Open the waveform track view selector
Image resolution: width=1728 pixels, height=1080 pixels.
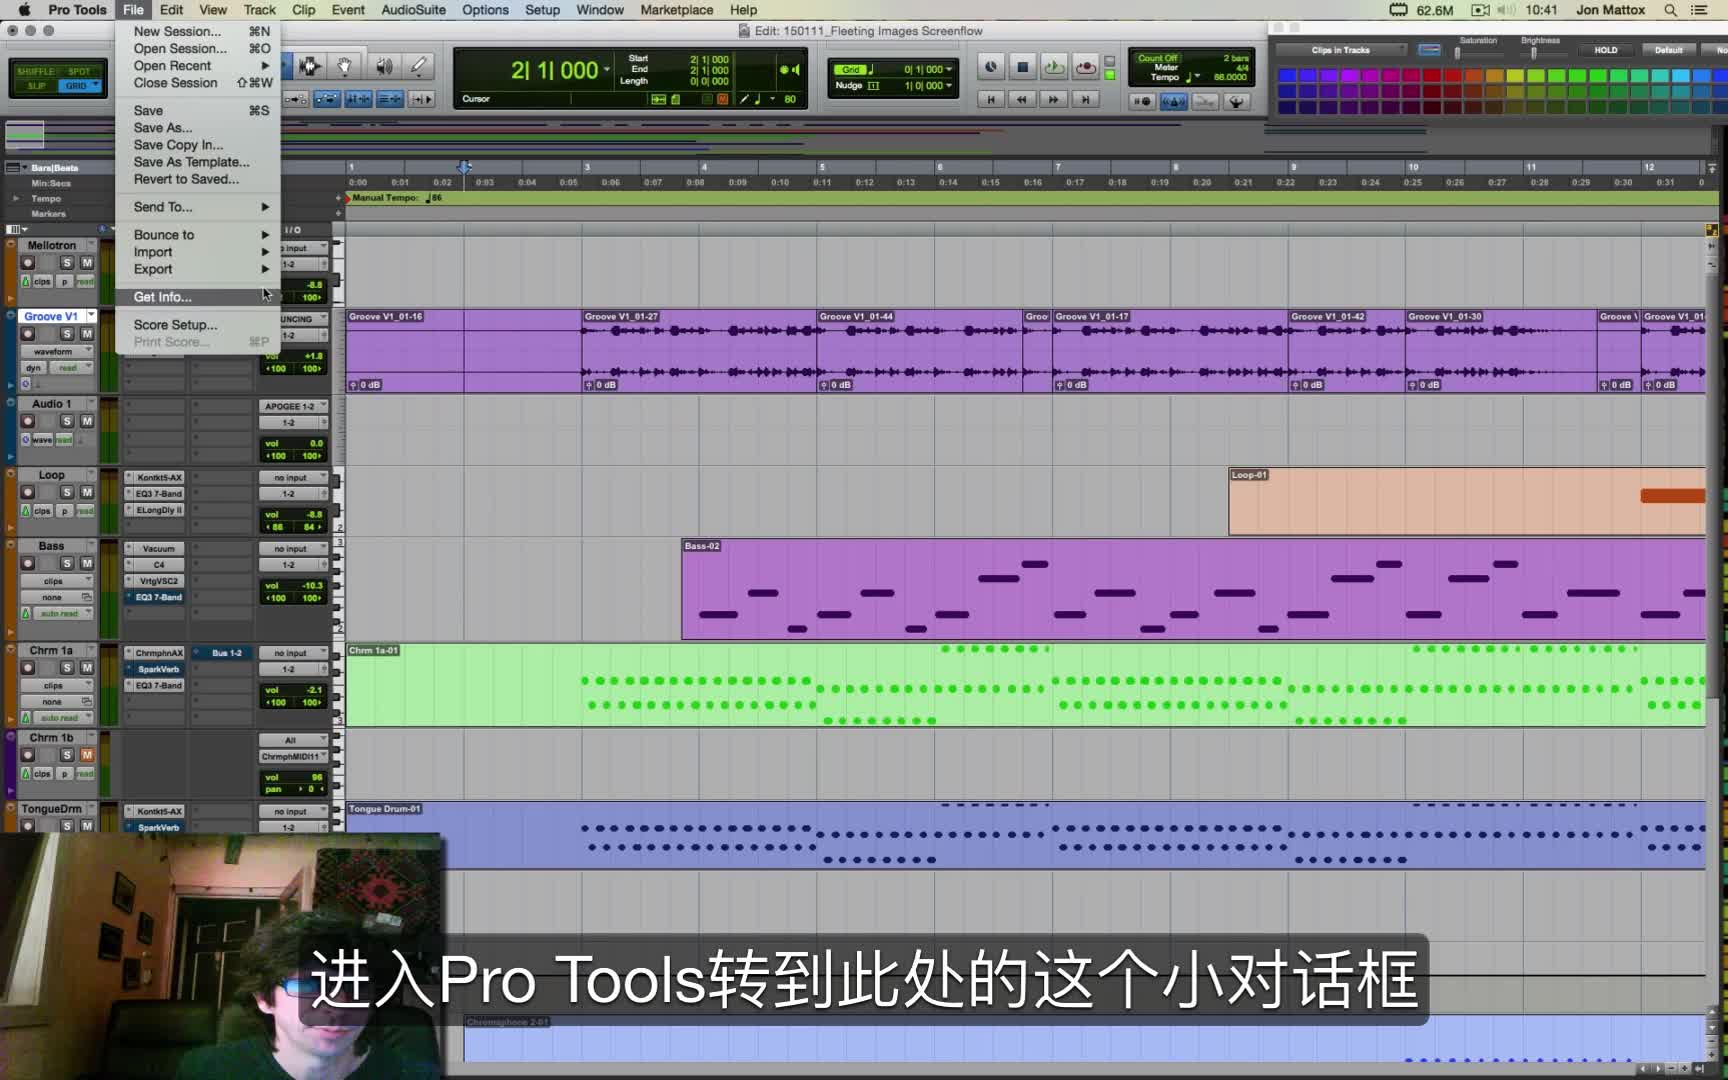tap(58, 352)
